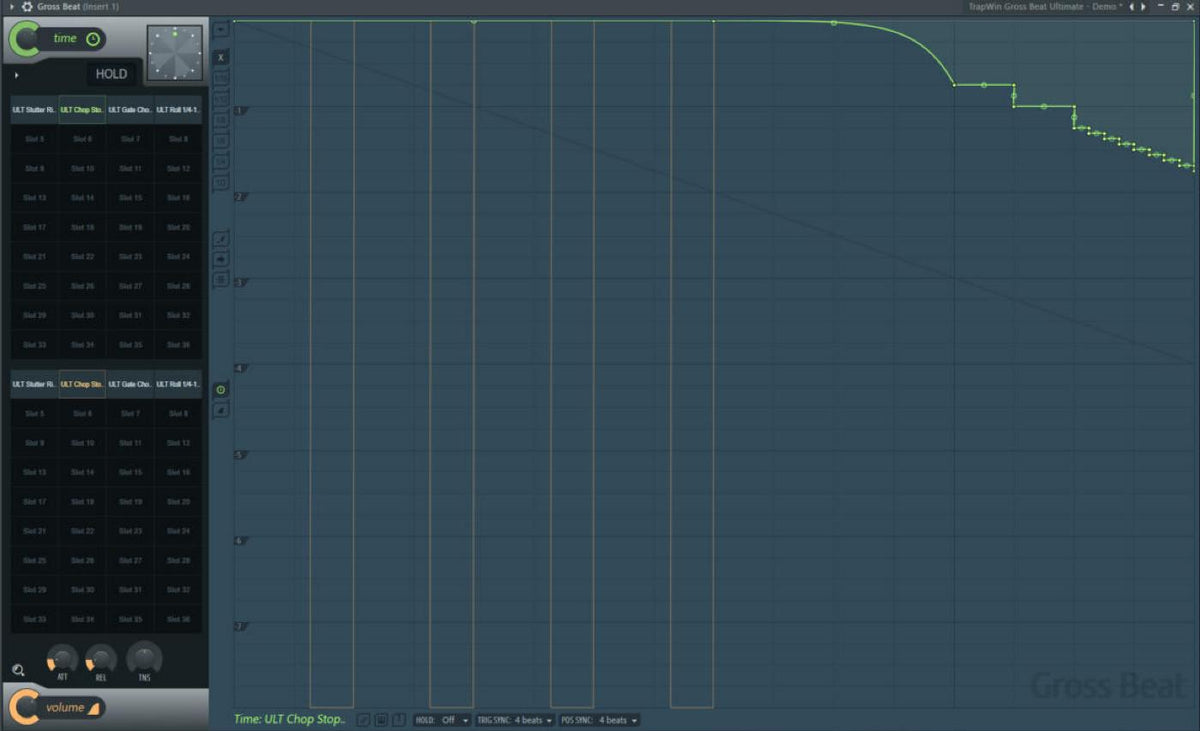Image resolution: width=1200 pixels, height=731 pixels.
Task: Click the scratching clock display
Action: [x=175, y=52]
